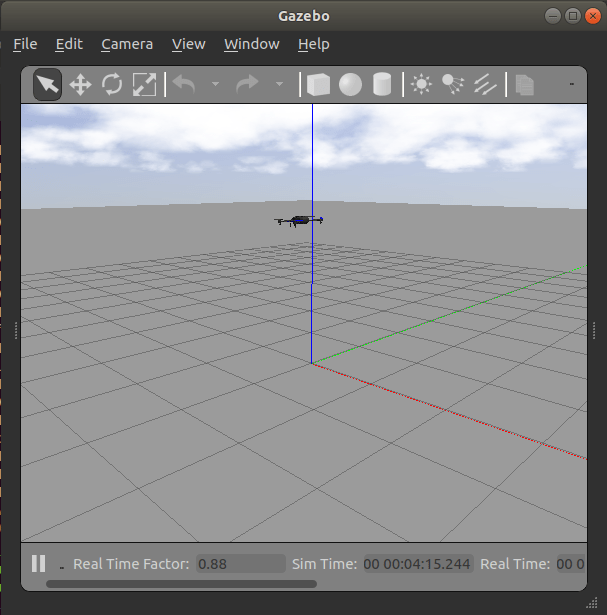
Task: Click the horizontal scrollbar in bottom bar
Action: 182,584
